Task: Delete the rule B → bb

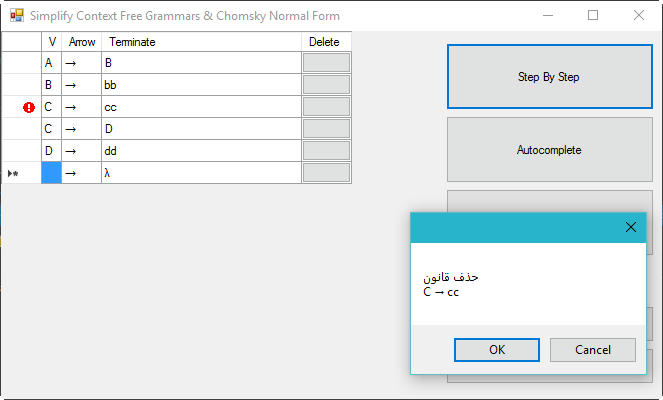Action: pos(326,85)
